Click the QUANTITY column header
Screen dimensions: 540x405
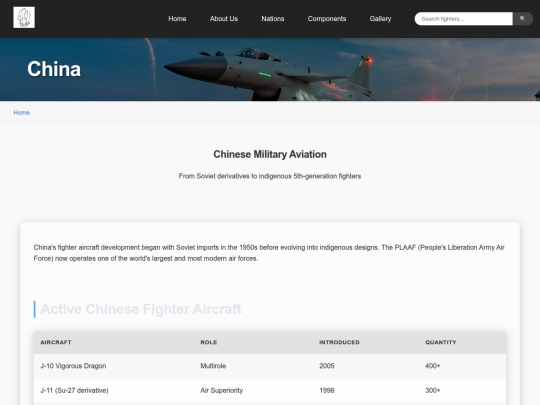(440, 342)
